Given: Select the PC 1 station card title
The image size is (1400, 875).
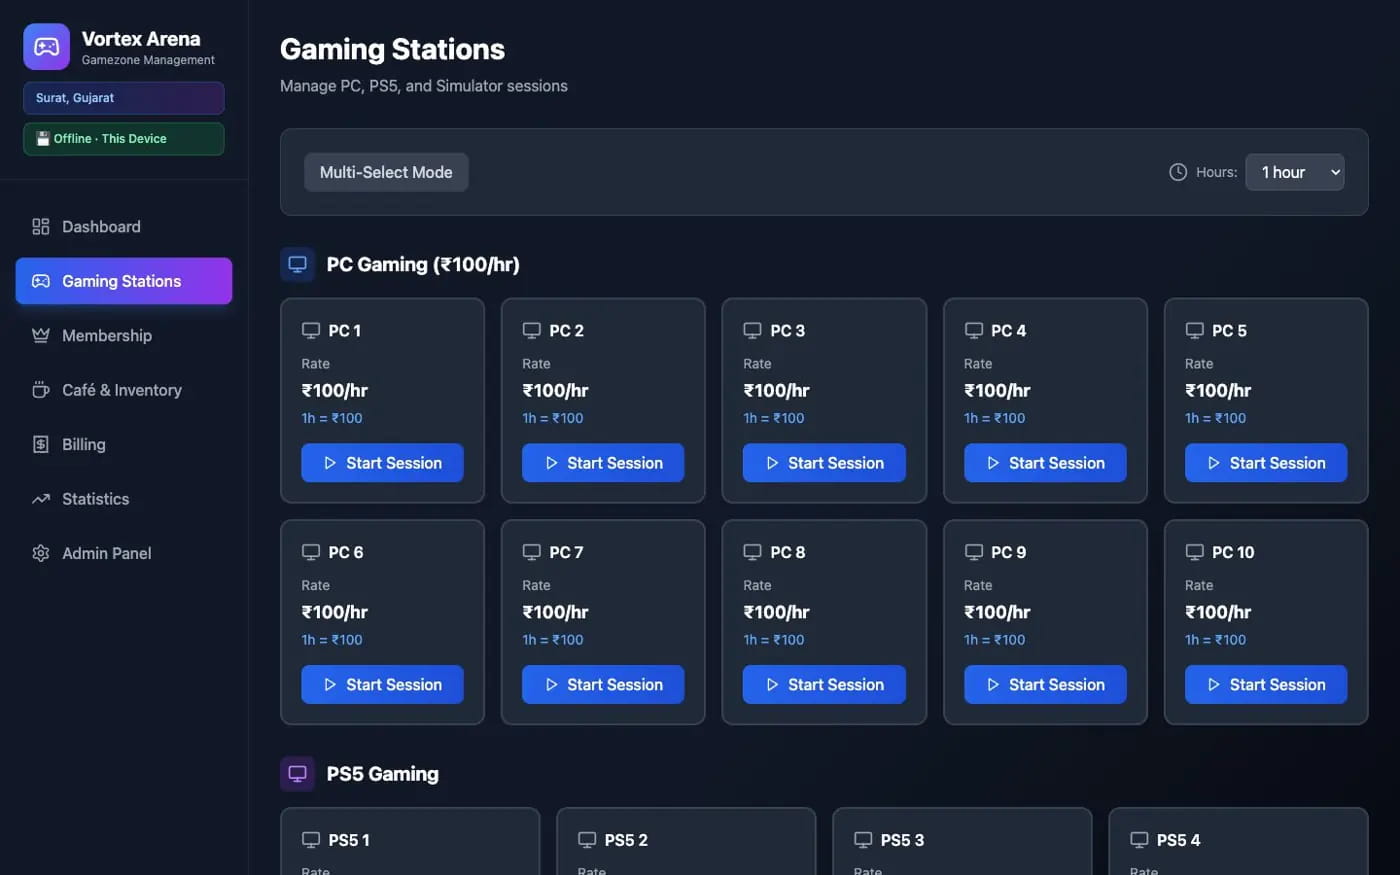Looking at the screenshot, I should [345, 331].
